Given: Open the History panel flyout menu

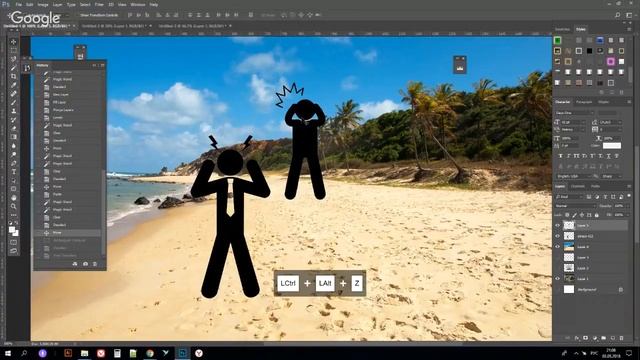Looking at the screenshot, I should pos(102,65).
